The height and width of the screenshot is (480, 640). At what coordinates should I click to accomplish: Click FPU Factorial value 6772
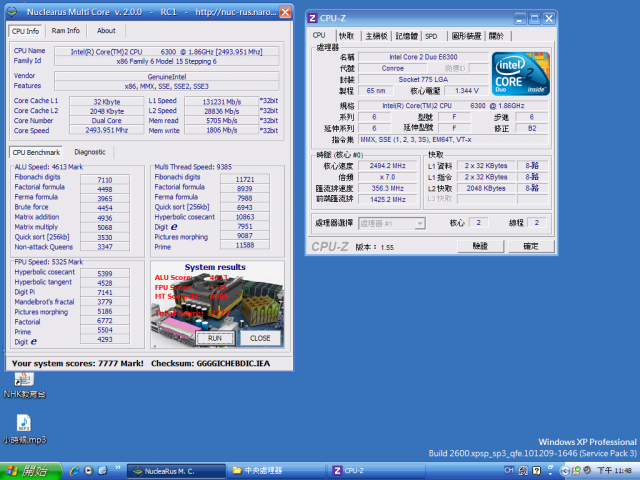(x=105, y=320)
